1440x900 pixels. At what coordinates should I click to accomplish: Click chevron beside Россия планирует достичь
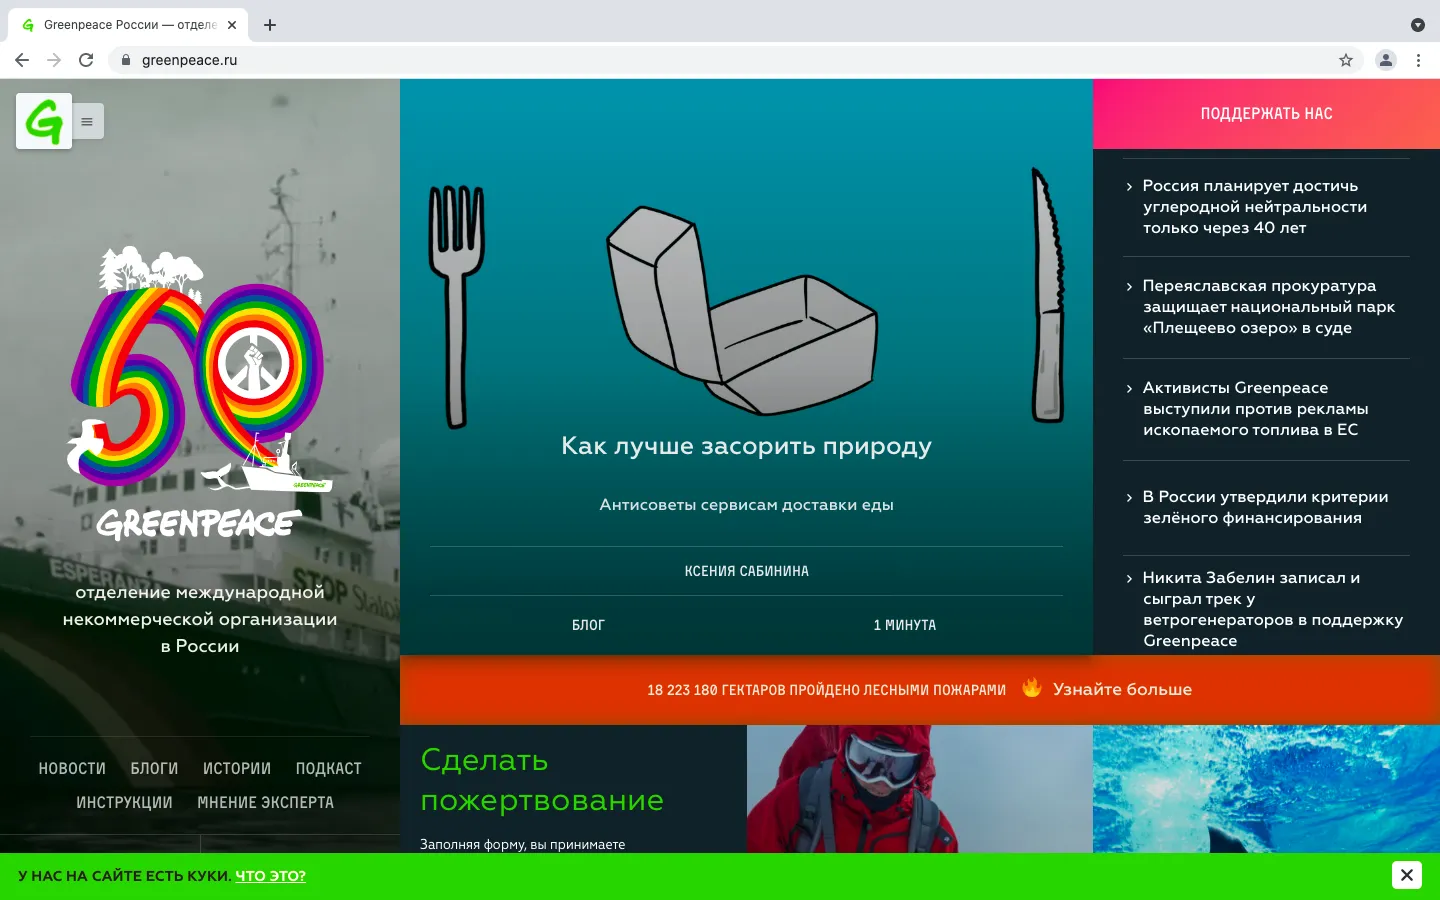(1129, 187)
